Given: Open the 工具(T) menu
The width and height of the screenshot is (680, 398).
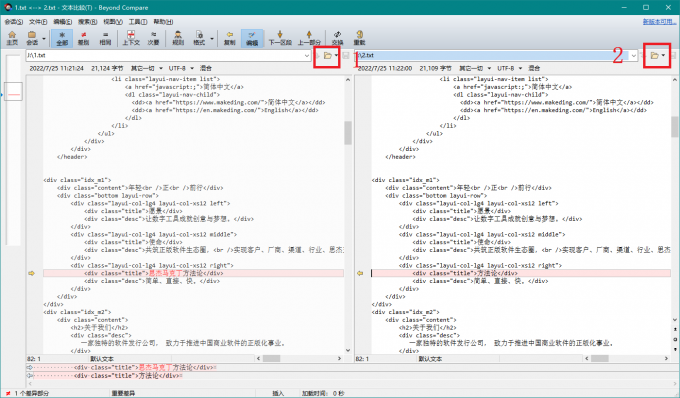Looking at the screenshot, I should click(137, 22).
